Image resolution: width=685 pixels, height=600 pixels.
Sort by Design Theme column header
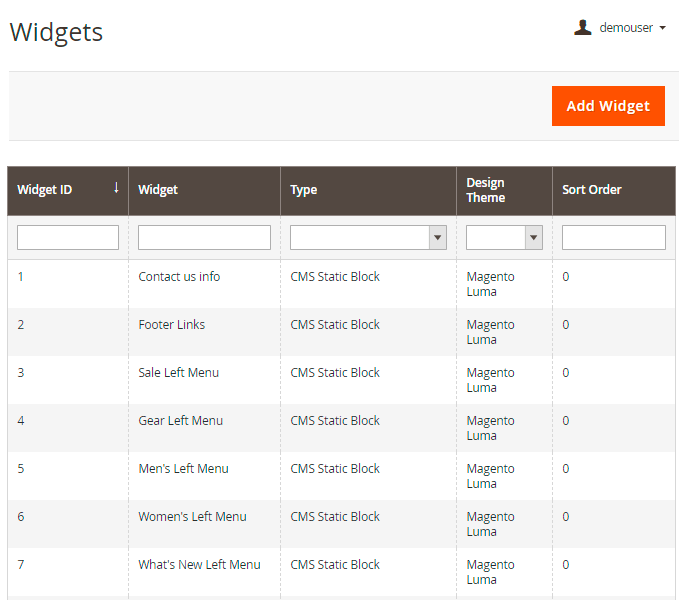click(485, 190)
